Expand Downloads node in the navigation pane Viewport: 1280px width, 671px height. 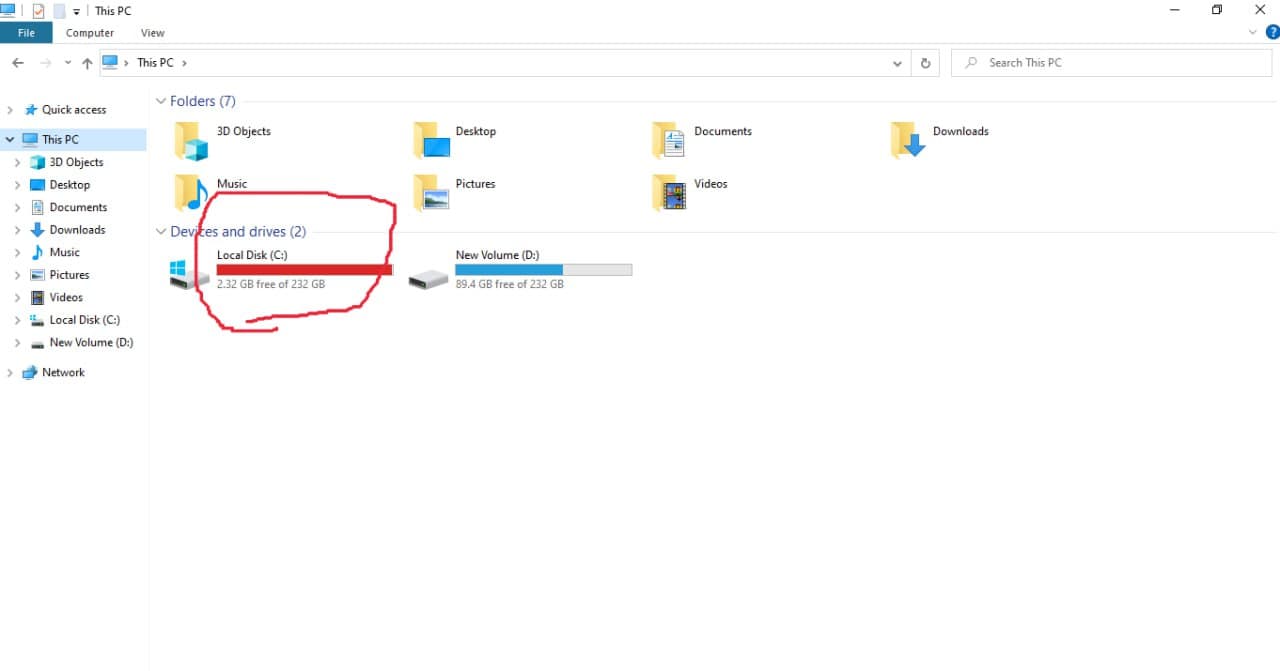(x=18, y=230)
